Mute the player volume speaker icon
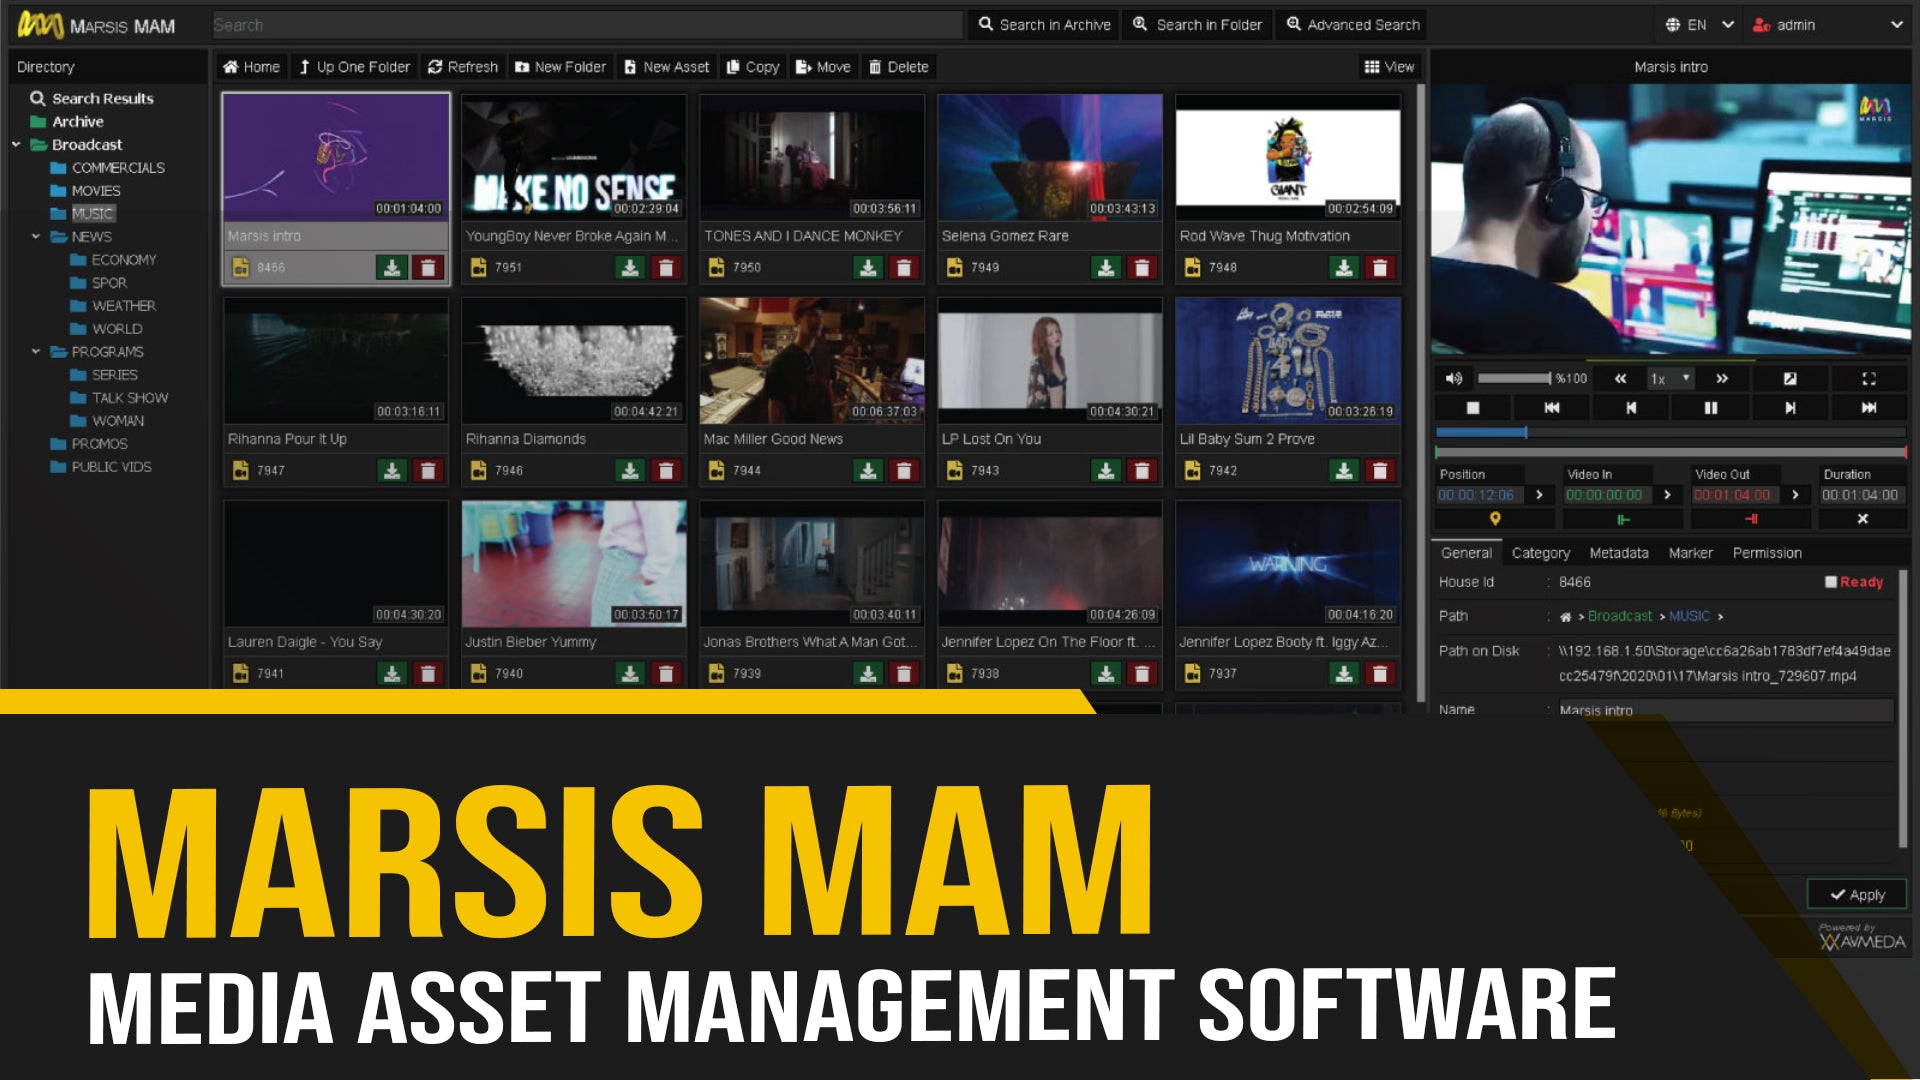Image resolution: width=1920 pixels, height=1080 pixels. click(x=1454, y=379)
